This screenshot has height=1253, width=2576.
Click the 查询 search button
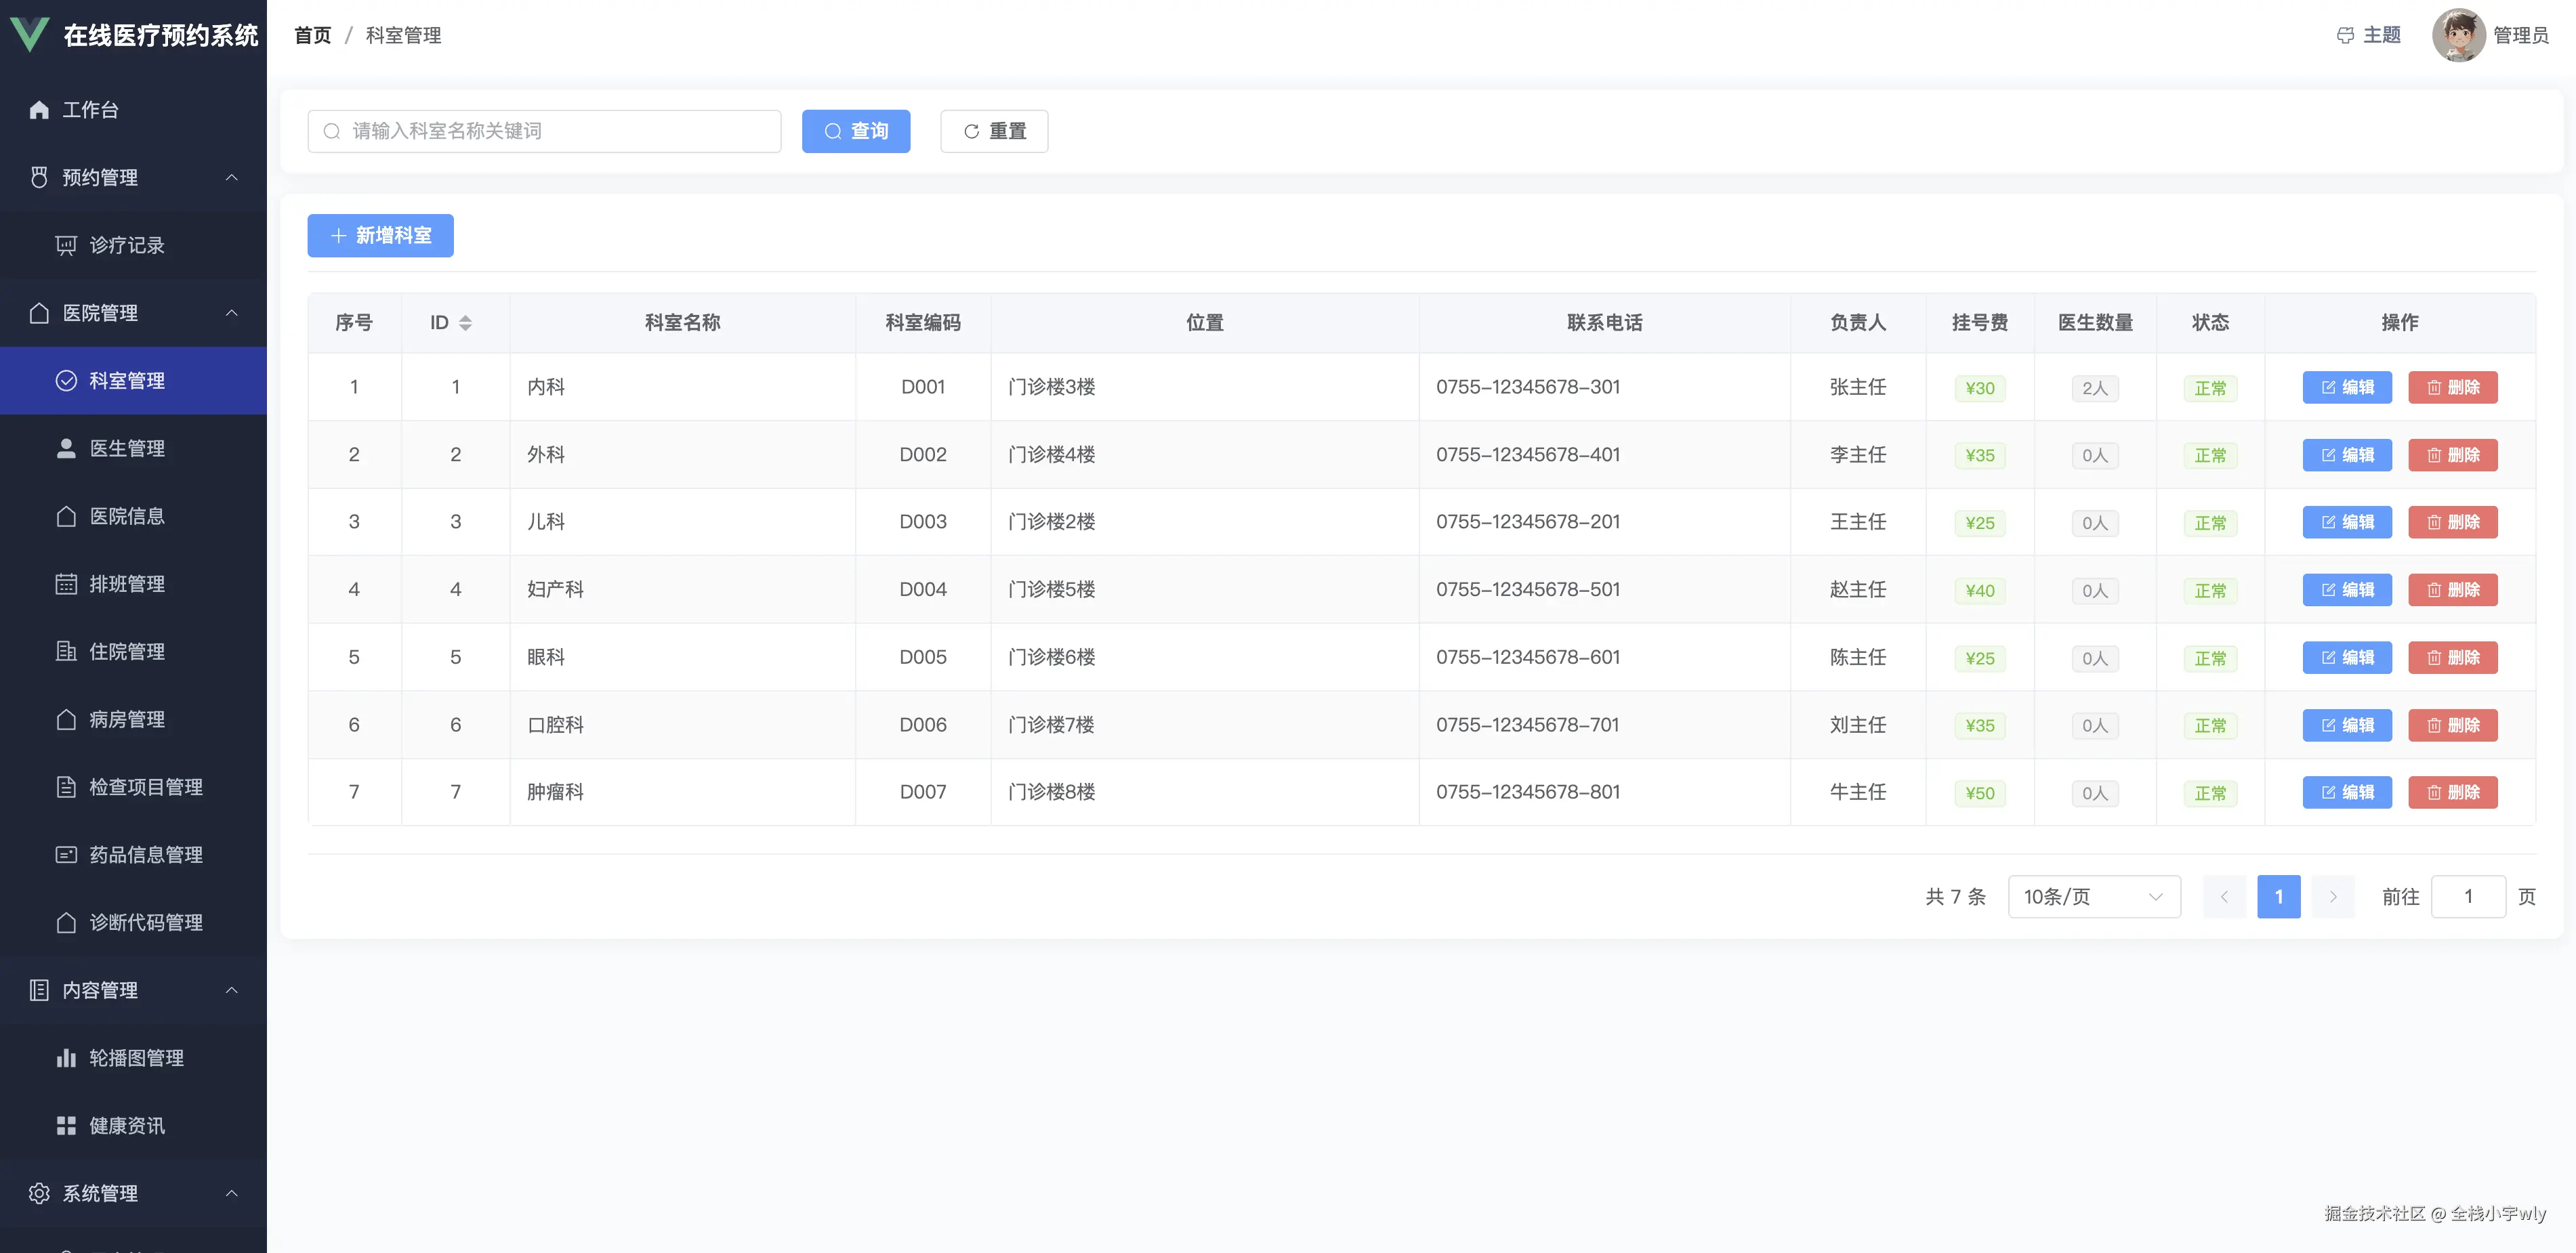point(855,131)
